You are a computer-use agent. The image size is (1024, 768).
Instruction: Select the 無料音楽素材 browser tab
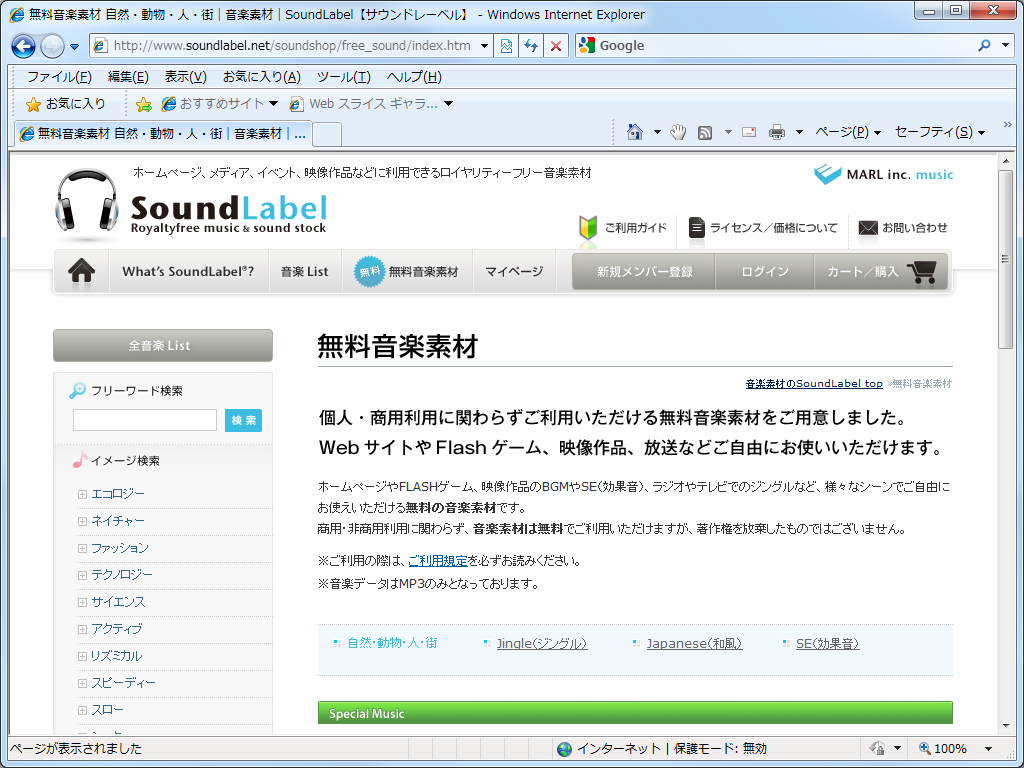tap(160, 131)
